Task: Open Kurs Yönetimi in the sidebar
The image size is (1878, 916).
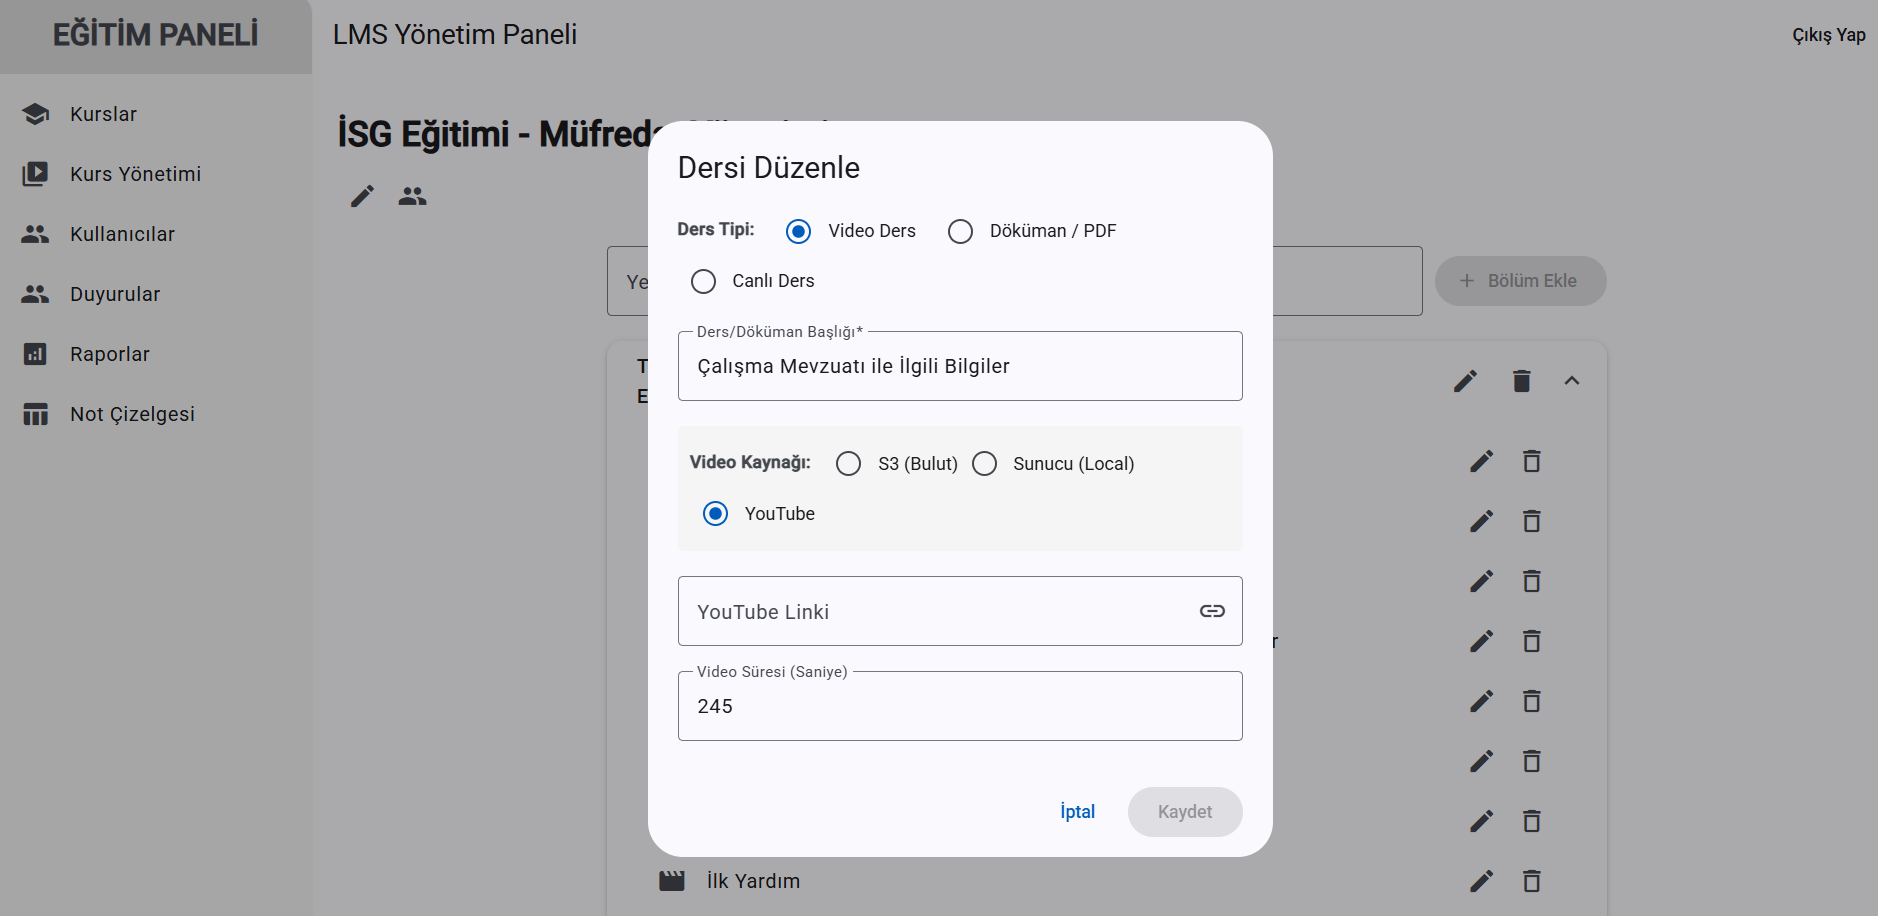Action: [x=135, y=174]
